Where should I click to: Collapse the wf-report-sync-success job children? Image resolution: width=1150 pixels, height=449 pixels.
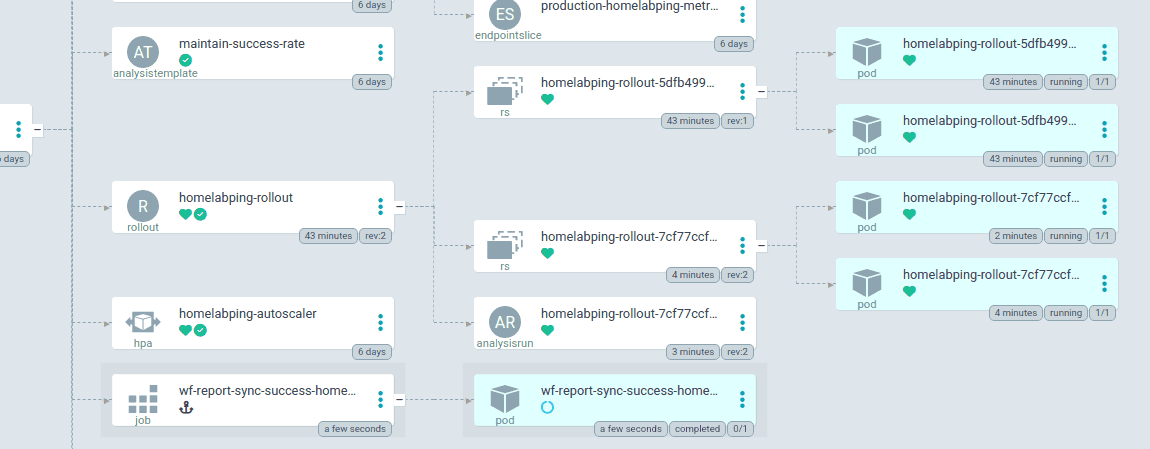[399, 399]
